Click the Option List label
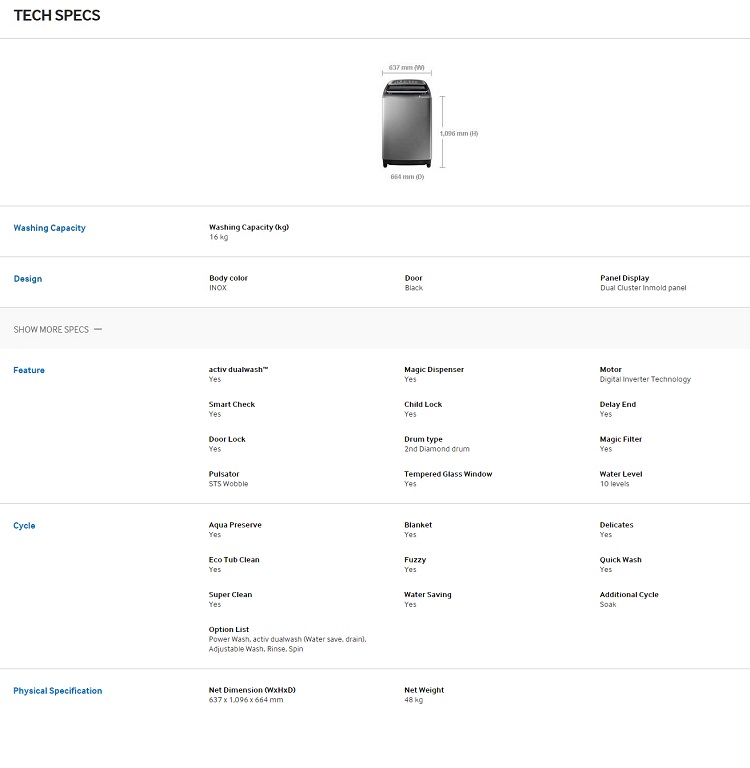The image size is (750, 768). pyautogui.click(x=229, y=629)
